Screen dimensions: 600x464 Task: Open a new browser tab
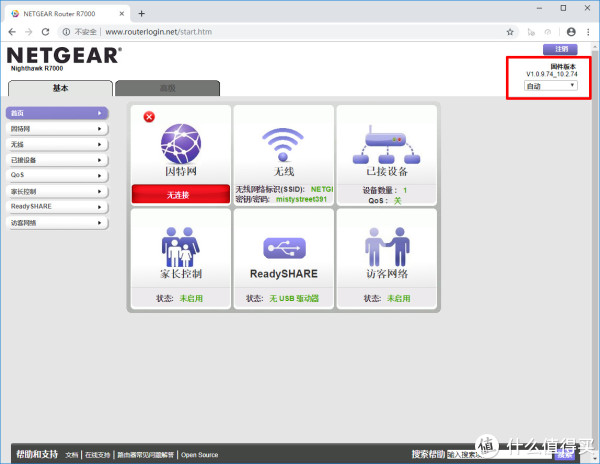tap(141, 13)
